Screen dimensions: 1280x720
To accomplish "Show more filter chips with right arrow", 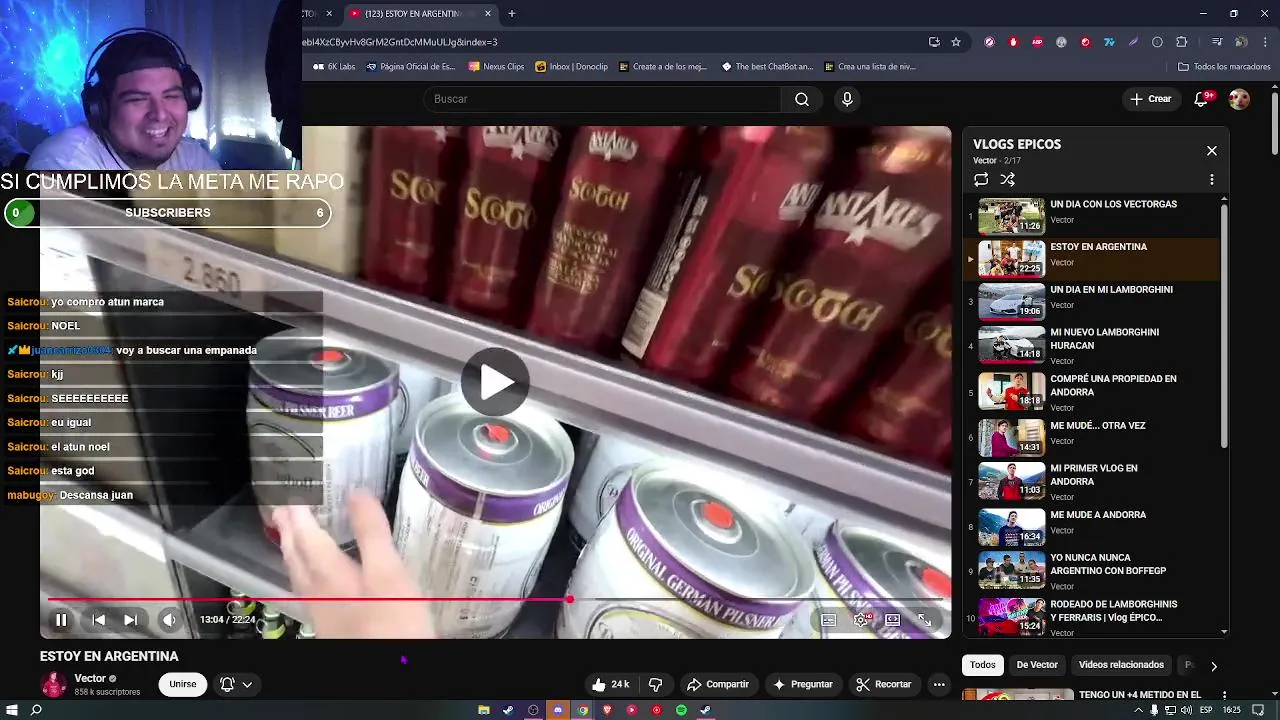I will coord(1214,666).
